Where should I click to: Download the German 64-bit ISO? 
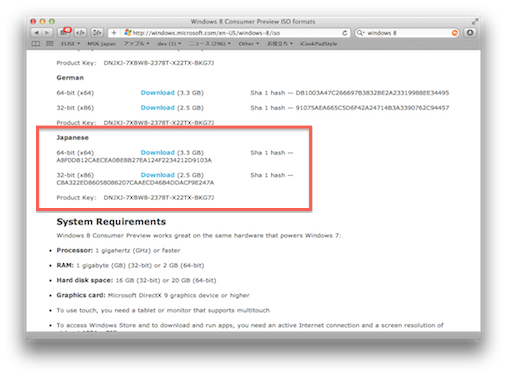pyautogui.click(x=158, y=92)
